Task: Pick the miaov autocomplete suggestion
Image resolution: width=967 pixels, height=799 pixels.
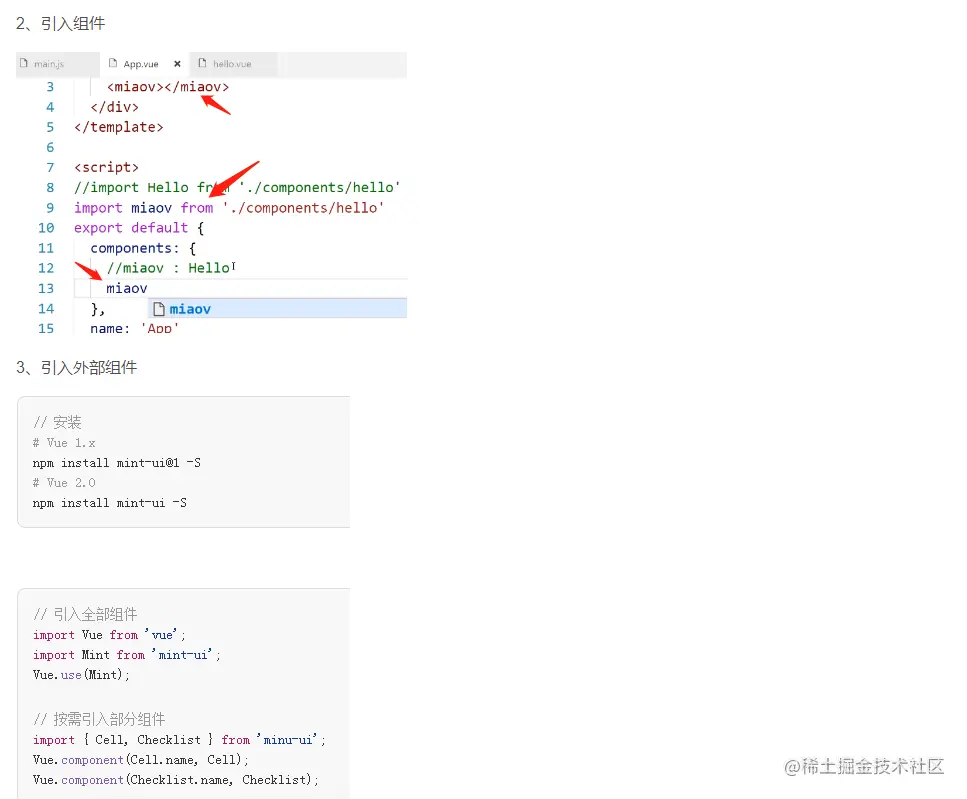Action: (x=278, y=309)
